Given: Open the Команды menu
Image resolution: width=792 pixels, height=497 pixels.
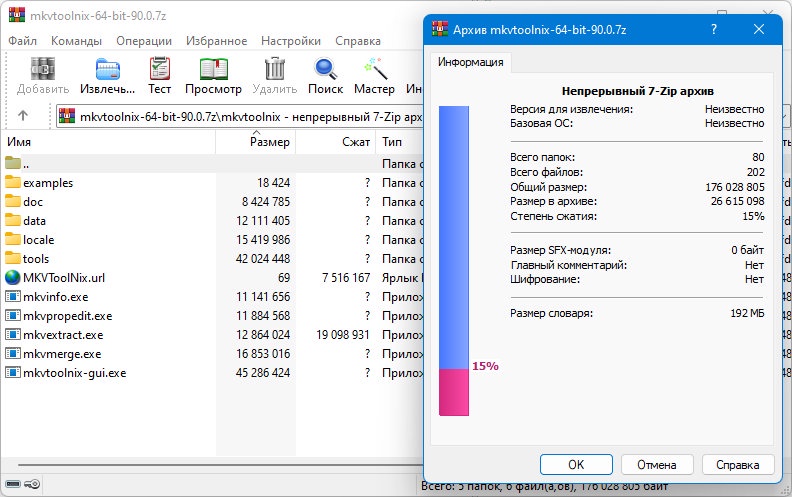Looking at the screenshot, I should 76,41.
